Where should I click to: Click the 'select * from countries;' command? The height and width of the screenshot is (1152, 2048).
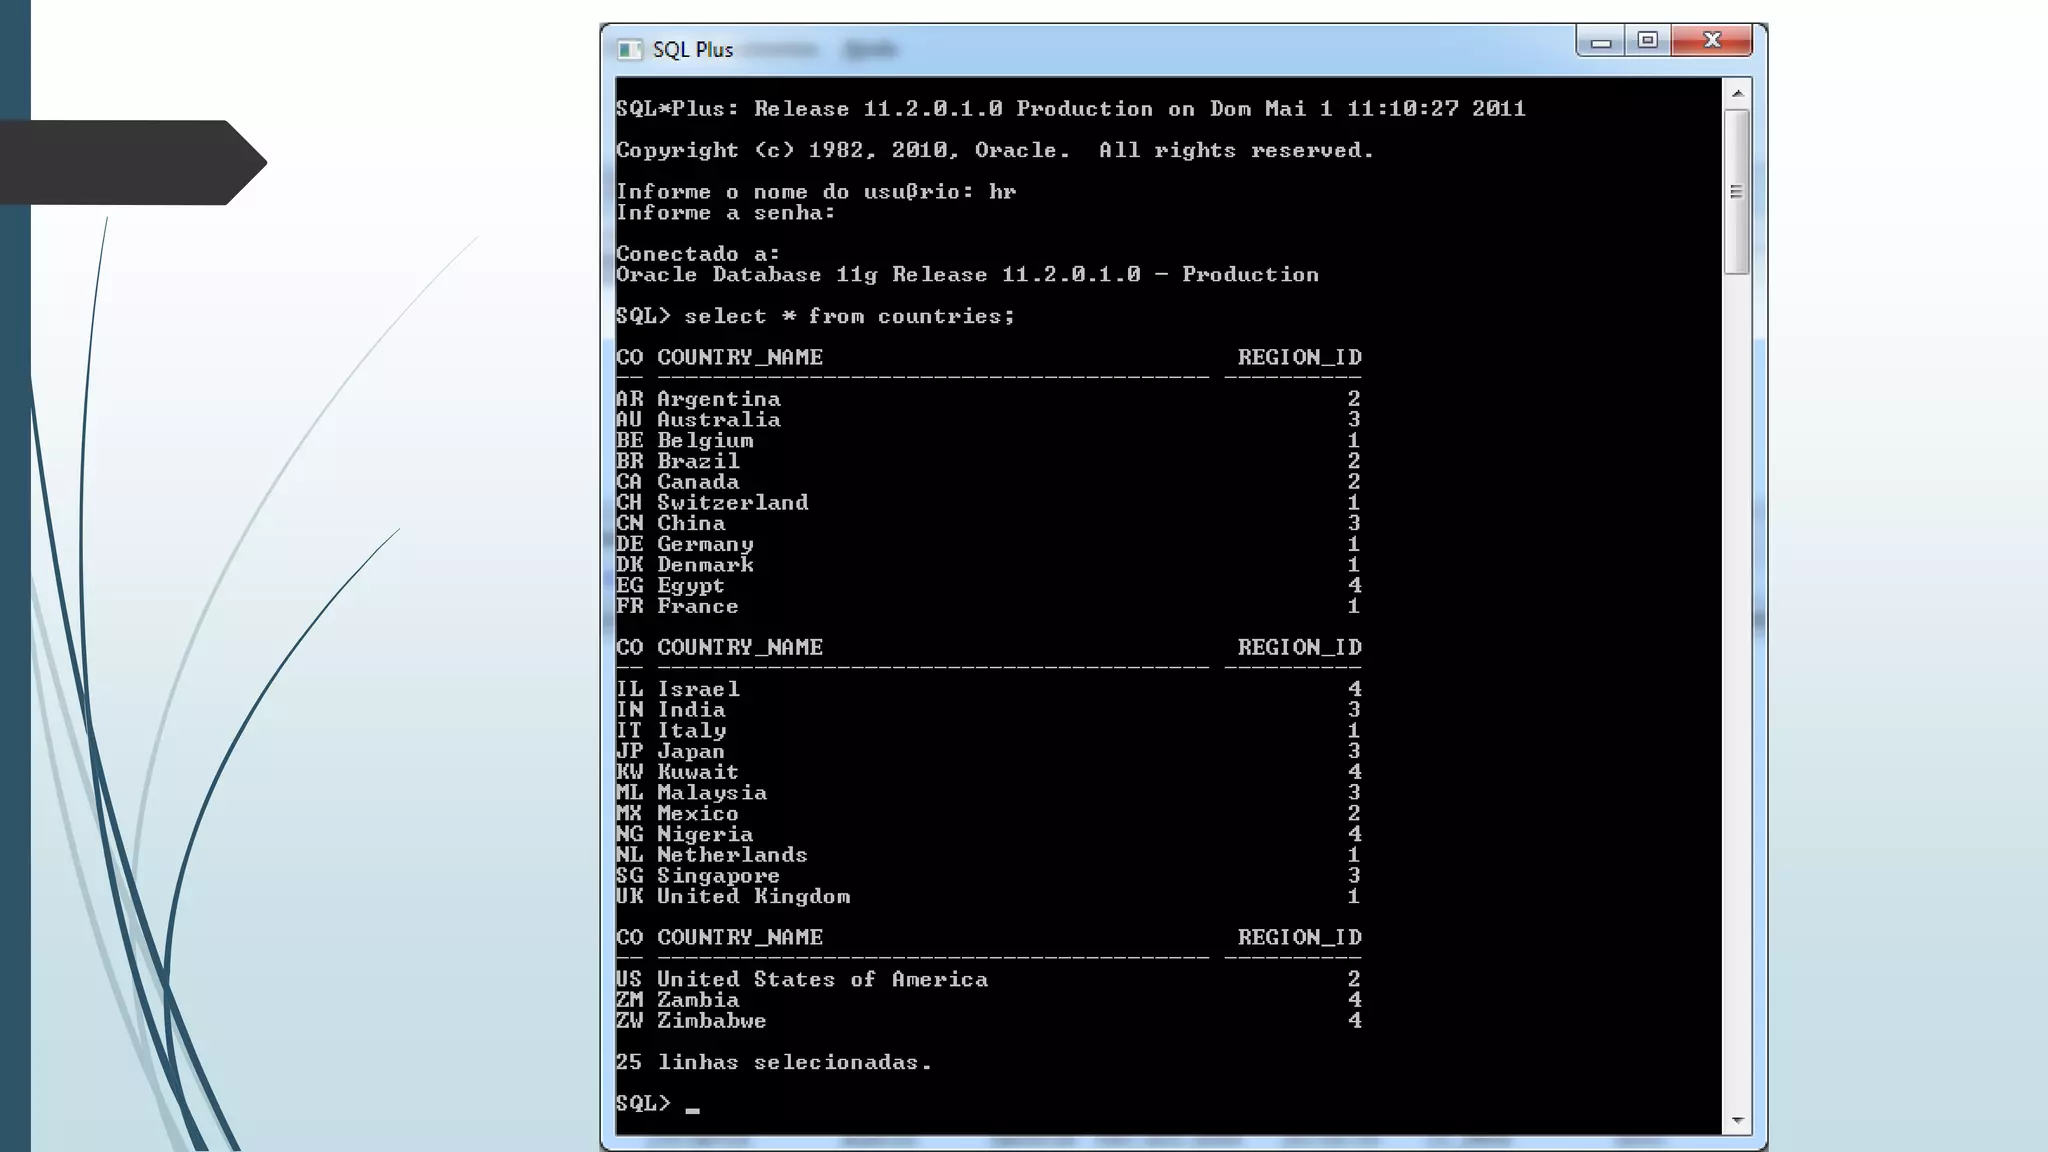(849, 317)
